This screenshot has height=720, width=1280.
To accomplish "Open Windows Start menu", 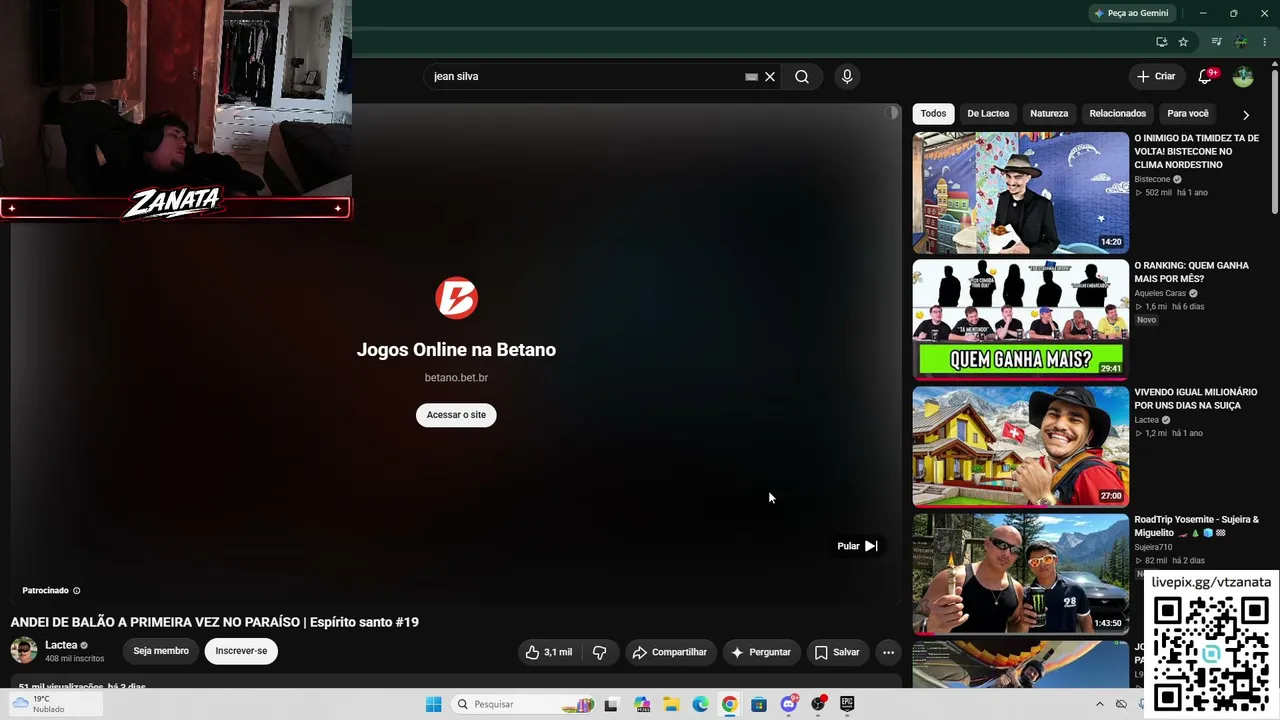I will pyautogui.click(x=433, y=704).
